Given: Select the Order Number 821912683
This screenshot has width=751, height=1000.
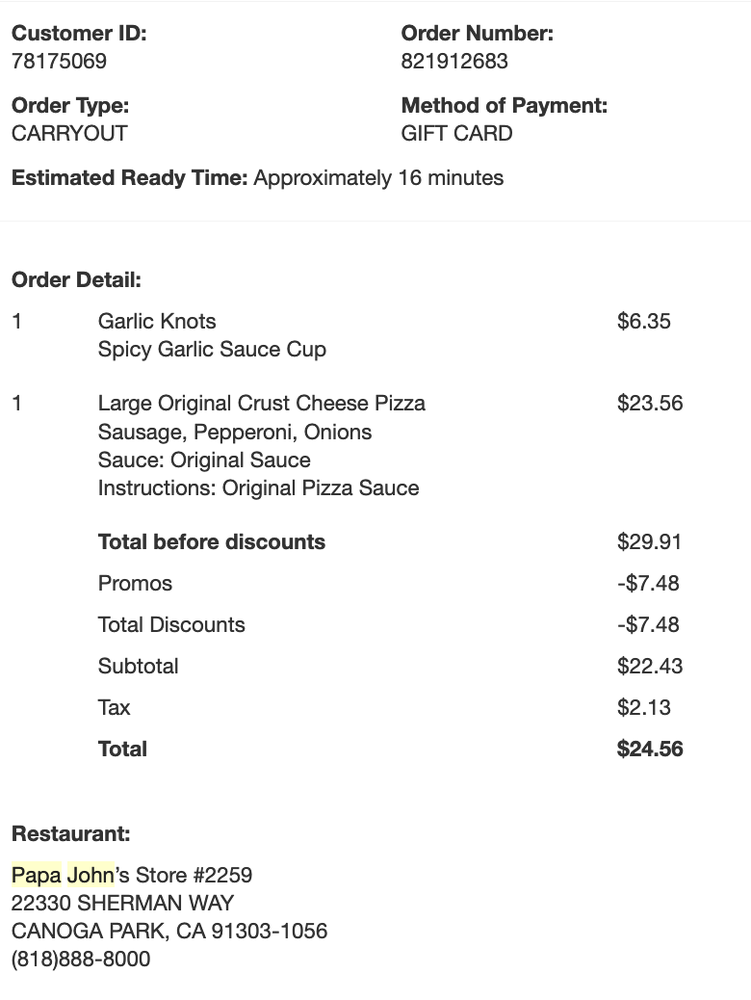Looking at the screenshot, I should click(454, 61).
